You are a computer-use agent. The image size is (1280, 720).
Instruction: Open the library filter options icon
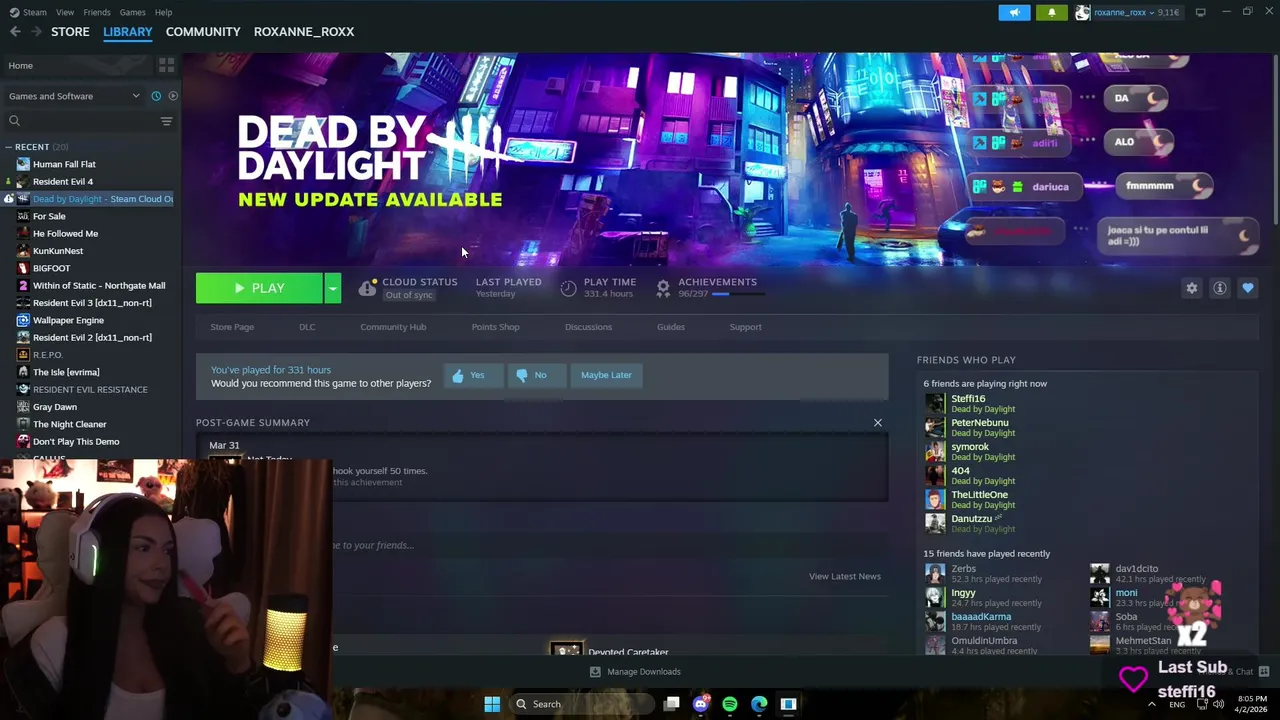pos(166,121)
